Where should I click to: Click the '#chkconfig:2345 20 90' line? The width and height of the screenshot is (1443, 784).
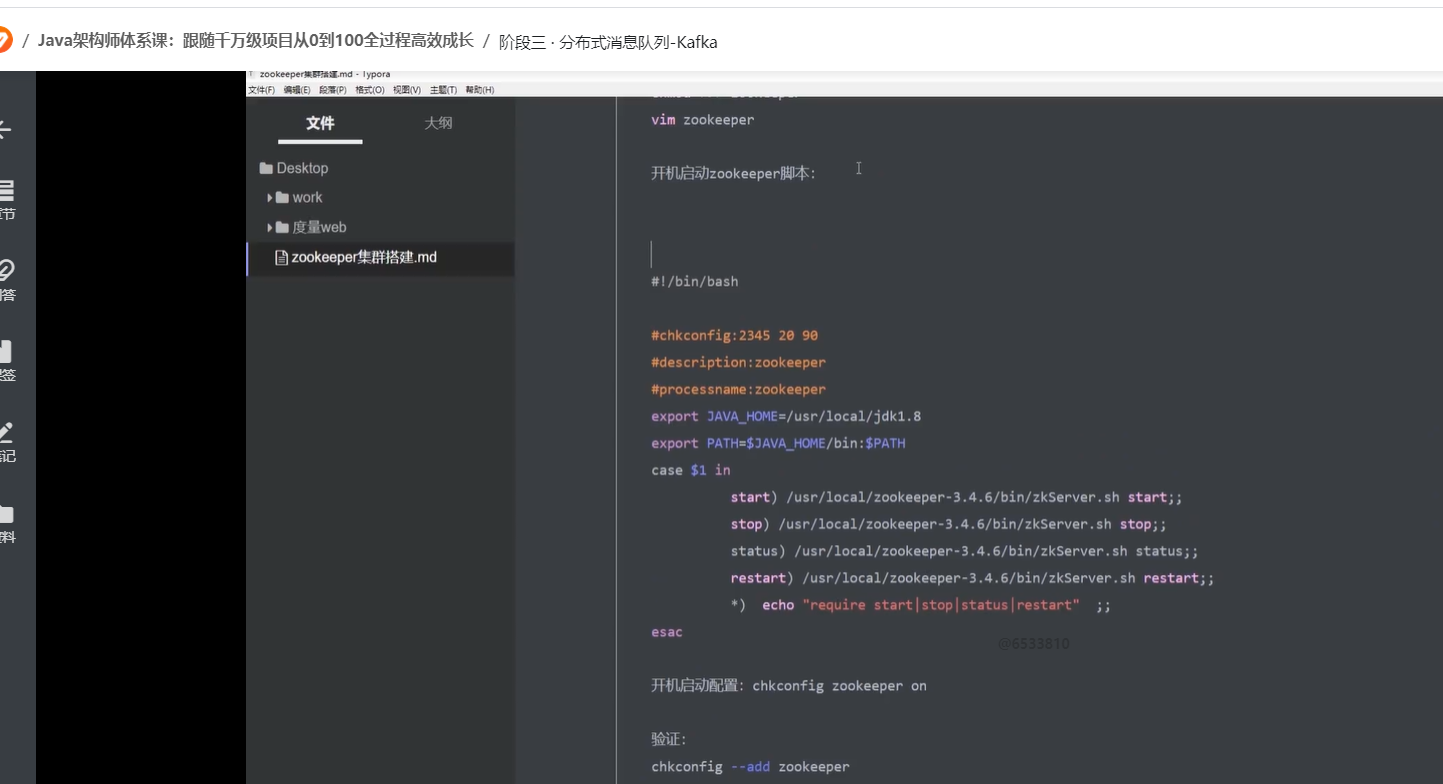tap(734, 336)
